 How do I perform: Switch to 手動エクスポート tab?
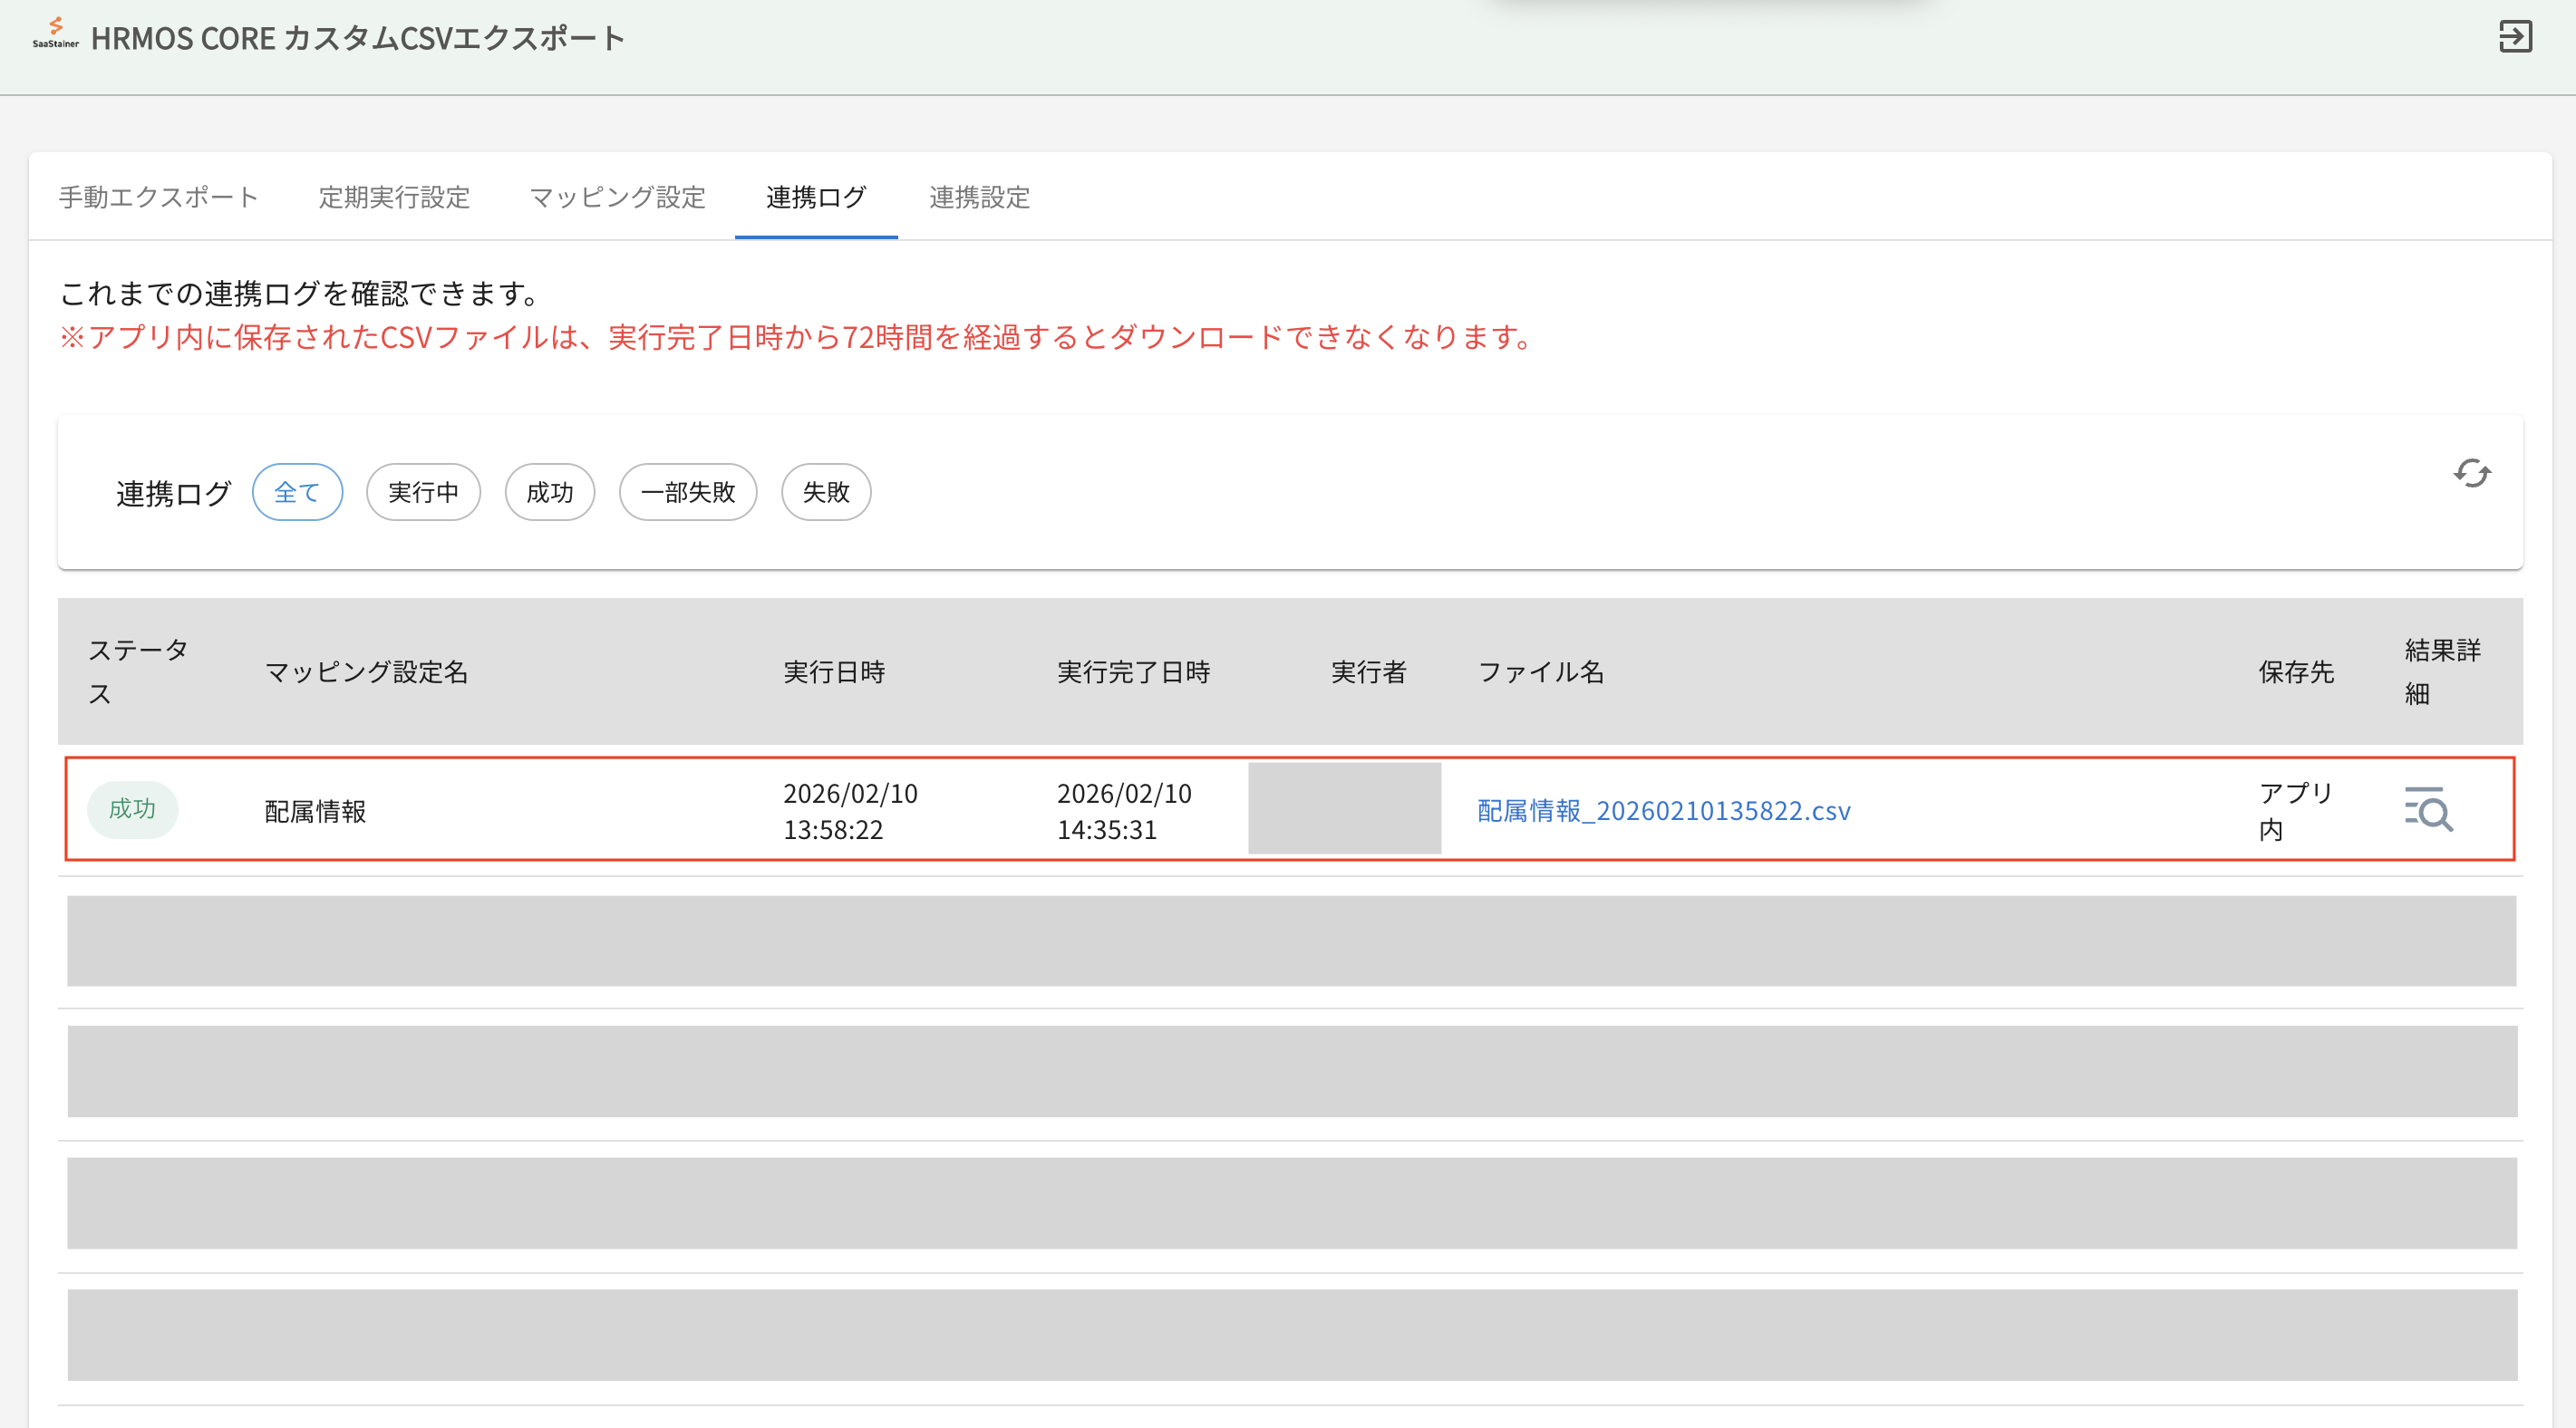tap(158, 197)
